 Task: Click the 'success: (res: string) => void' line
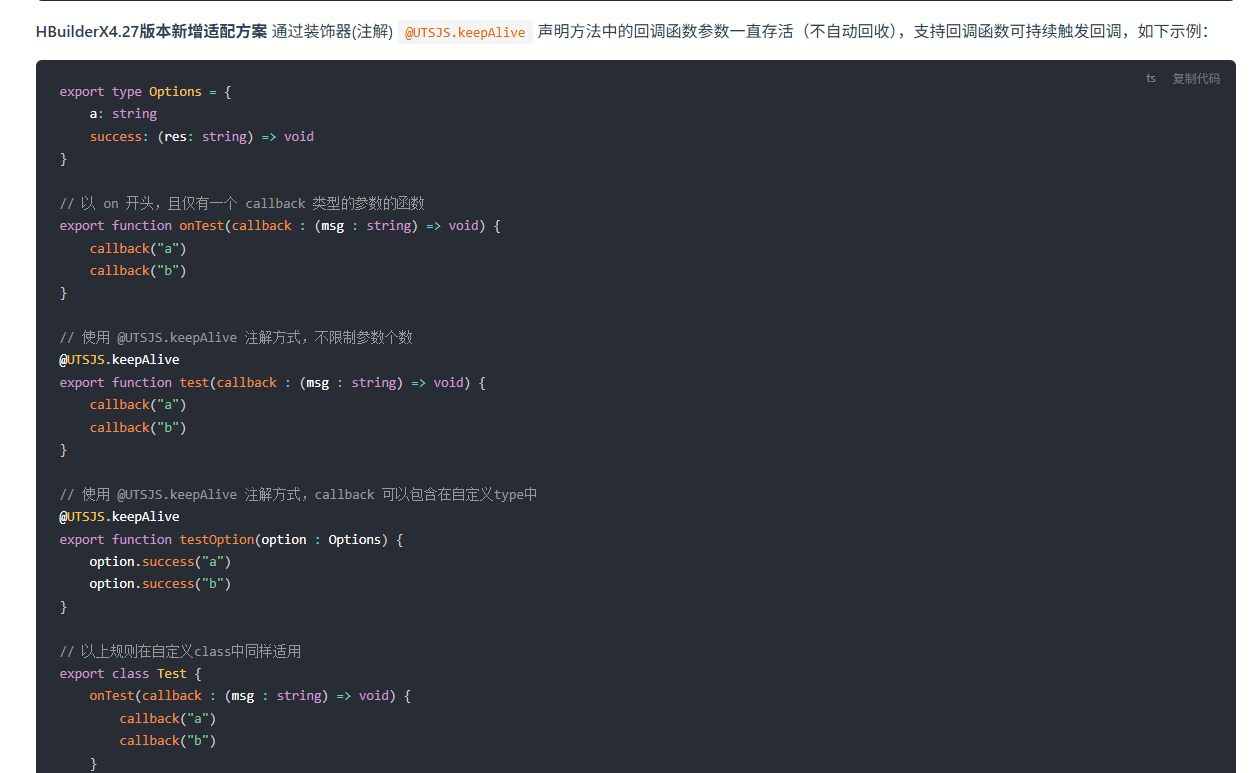click(201, 137)
